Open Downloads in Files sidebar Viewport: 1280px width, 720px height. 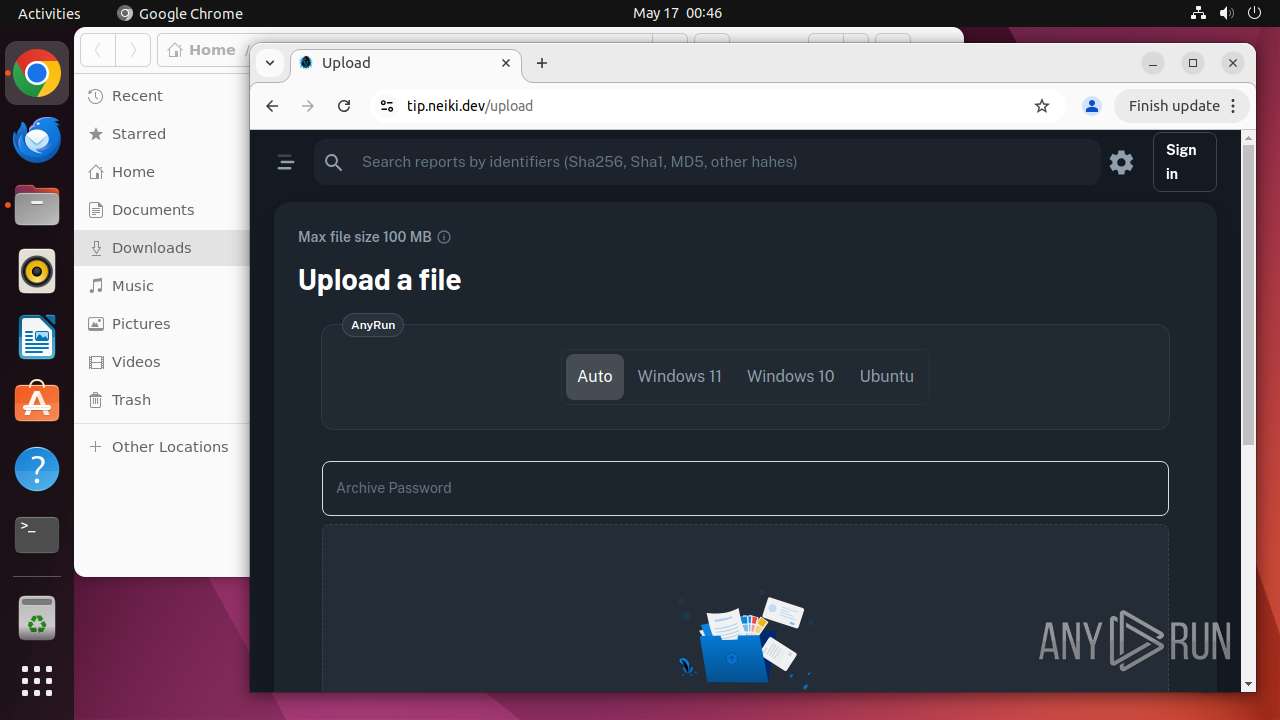point(162,248)
